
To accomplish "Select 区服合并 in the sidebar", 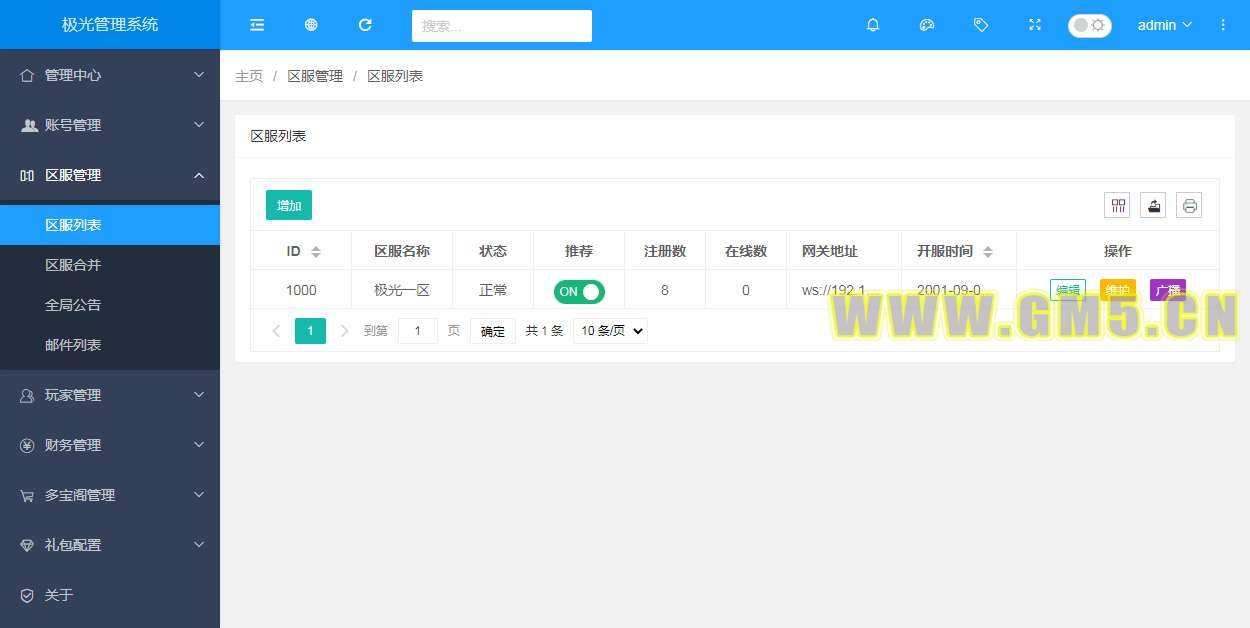I will (x=73, y=265).
